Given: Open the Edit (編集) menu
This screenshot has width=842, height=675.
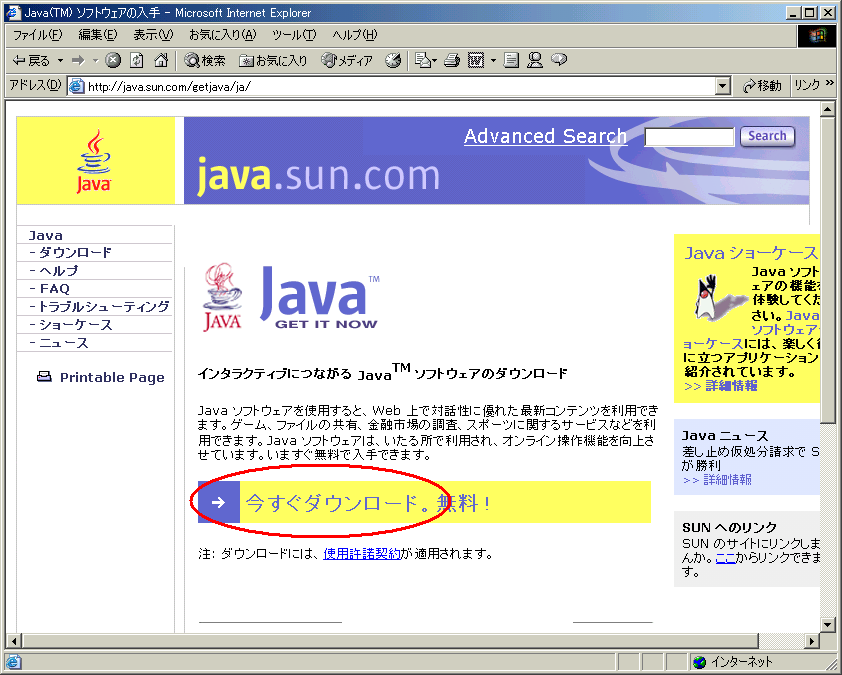Looking at the screenshot, I should 98,35.
